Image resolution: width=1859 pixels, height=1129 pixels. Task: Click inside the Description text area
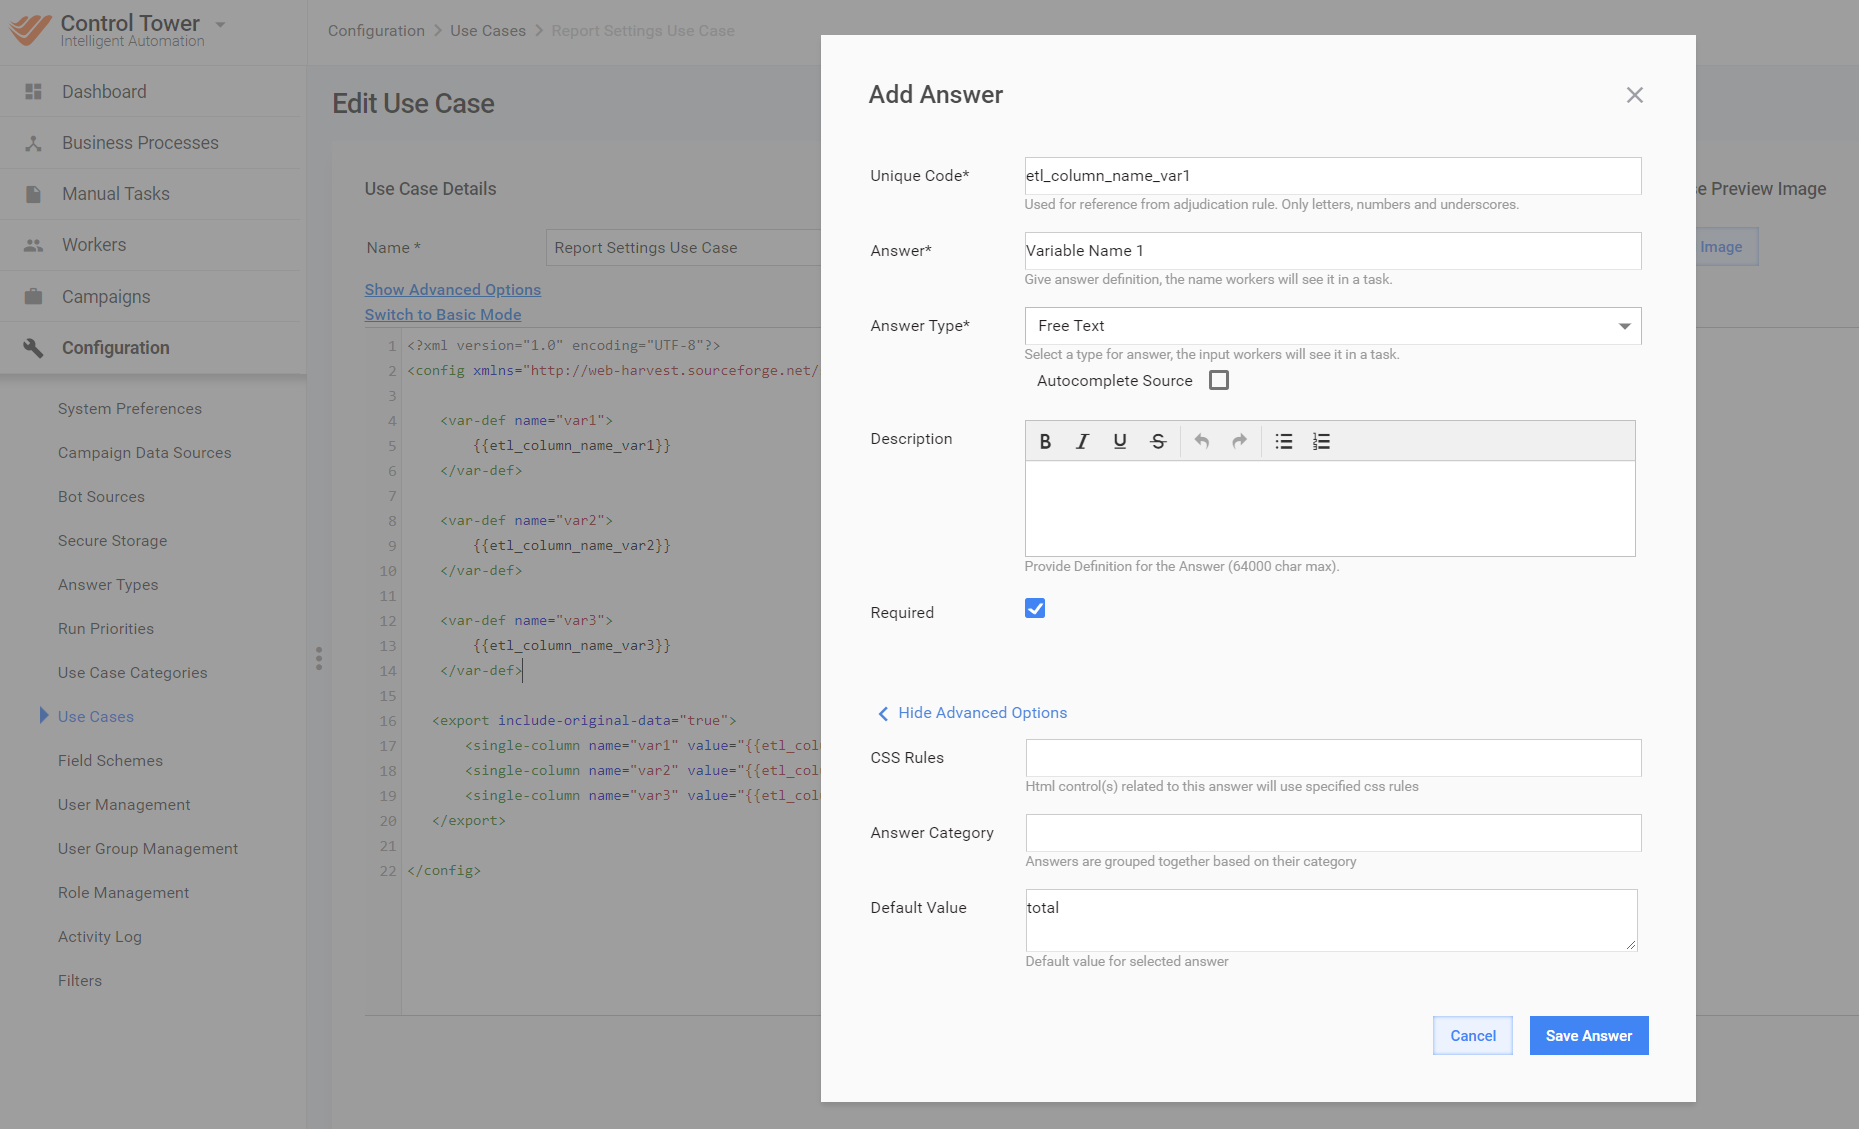[1330, 508]
